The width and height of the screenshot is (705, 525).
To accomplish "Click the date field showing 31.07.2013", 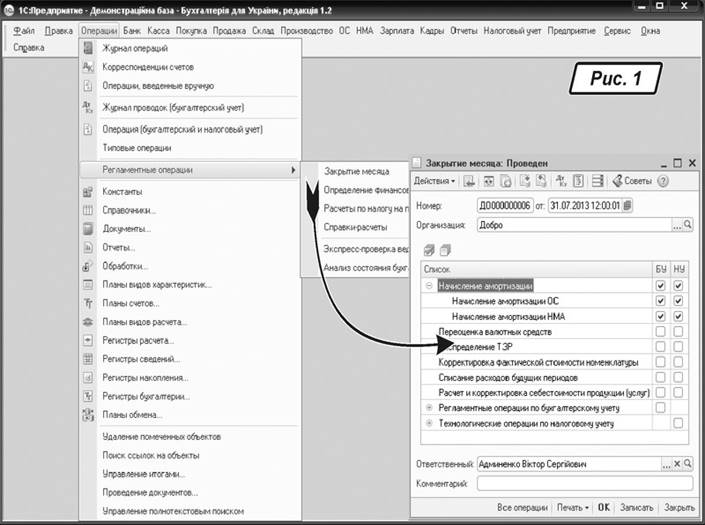I will tap(585, 206).
